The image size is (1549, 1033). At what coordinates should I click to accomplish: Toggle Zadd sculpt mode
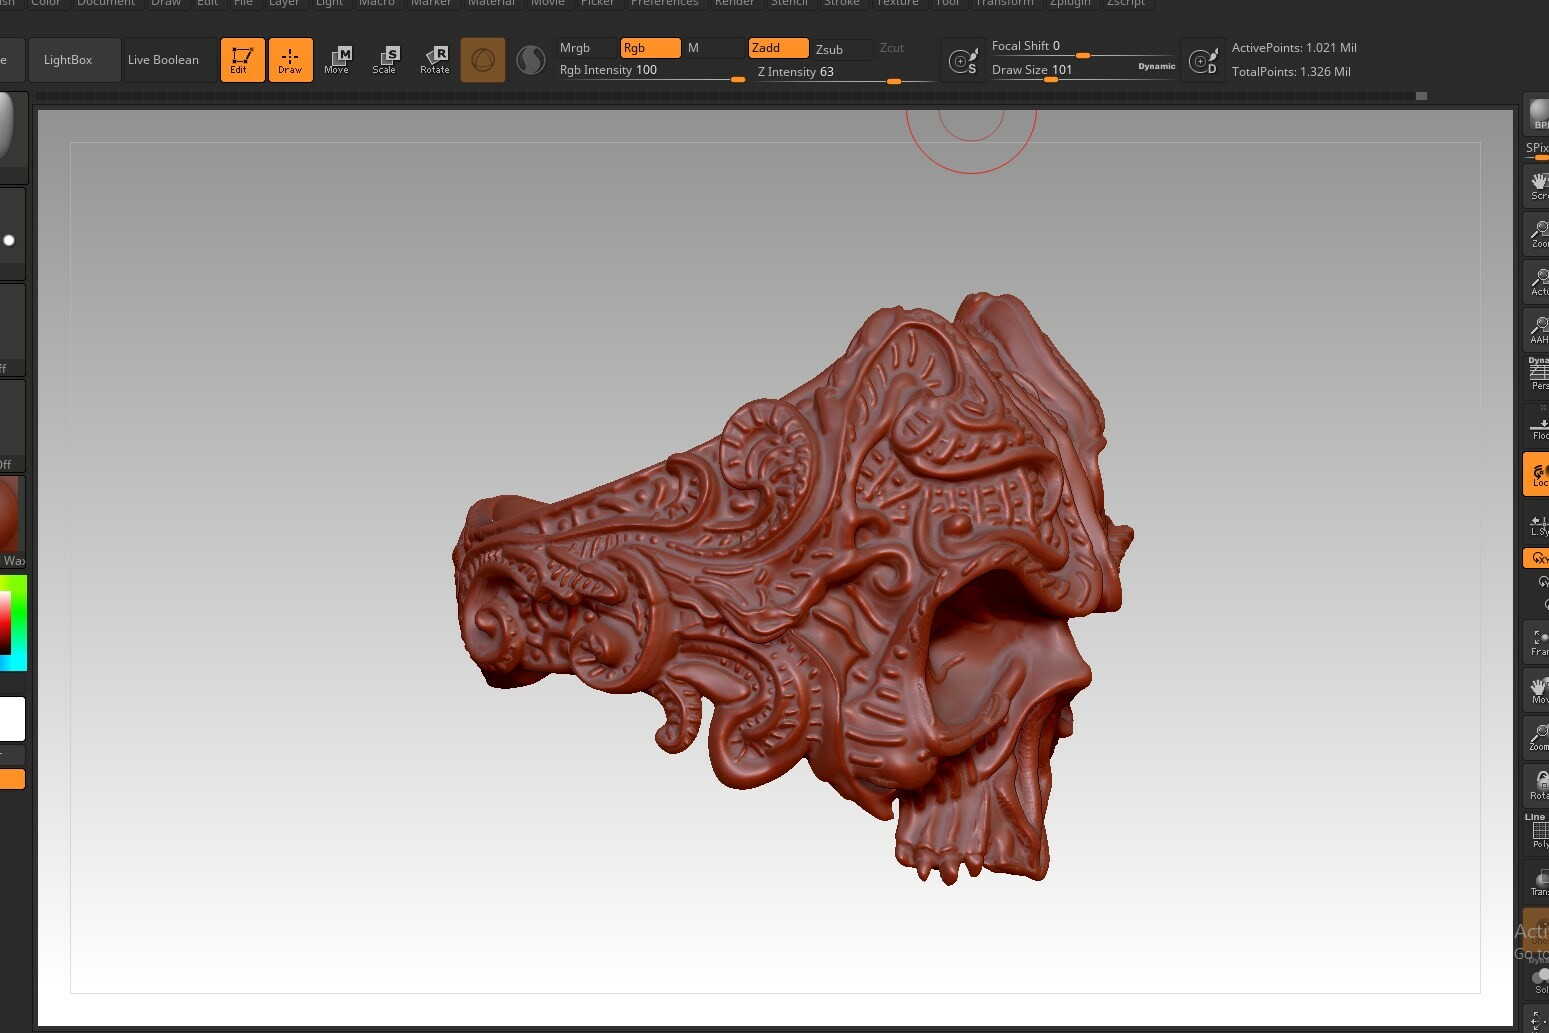point(778,48)
